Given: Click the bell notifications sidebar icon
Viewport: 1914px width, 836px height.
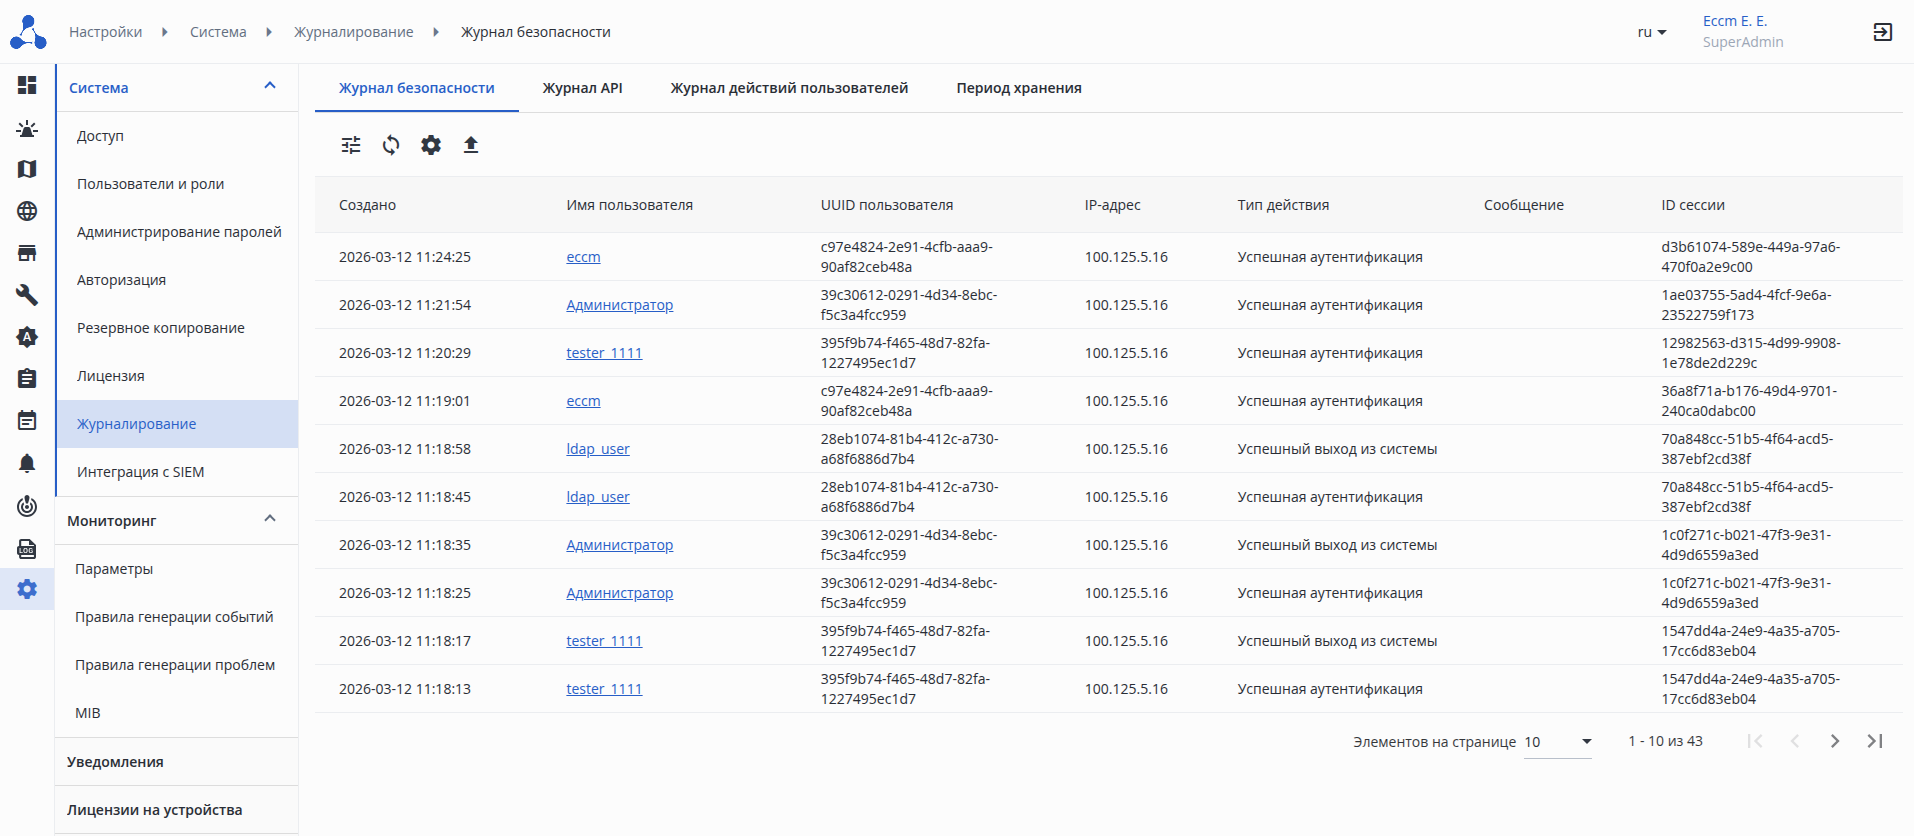Looking at the screenshot, I should coord(27,463).
